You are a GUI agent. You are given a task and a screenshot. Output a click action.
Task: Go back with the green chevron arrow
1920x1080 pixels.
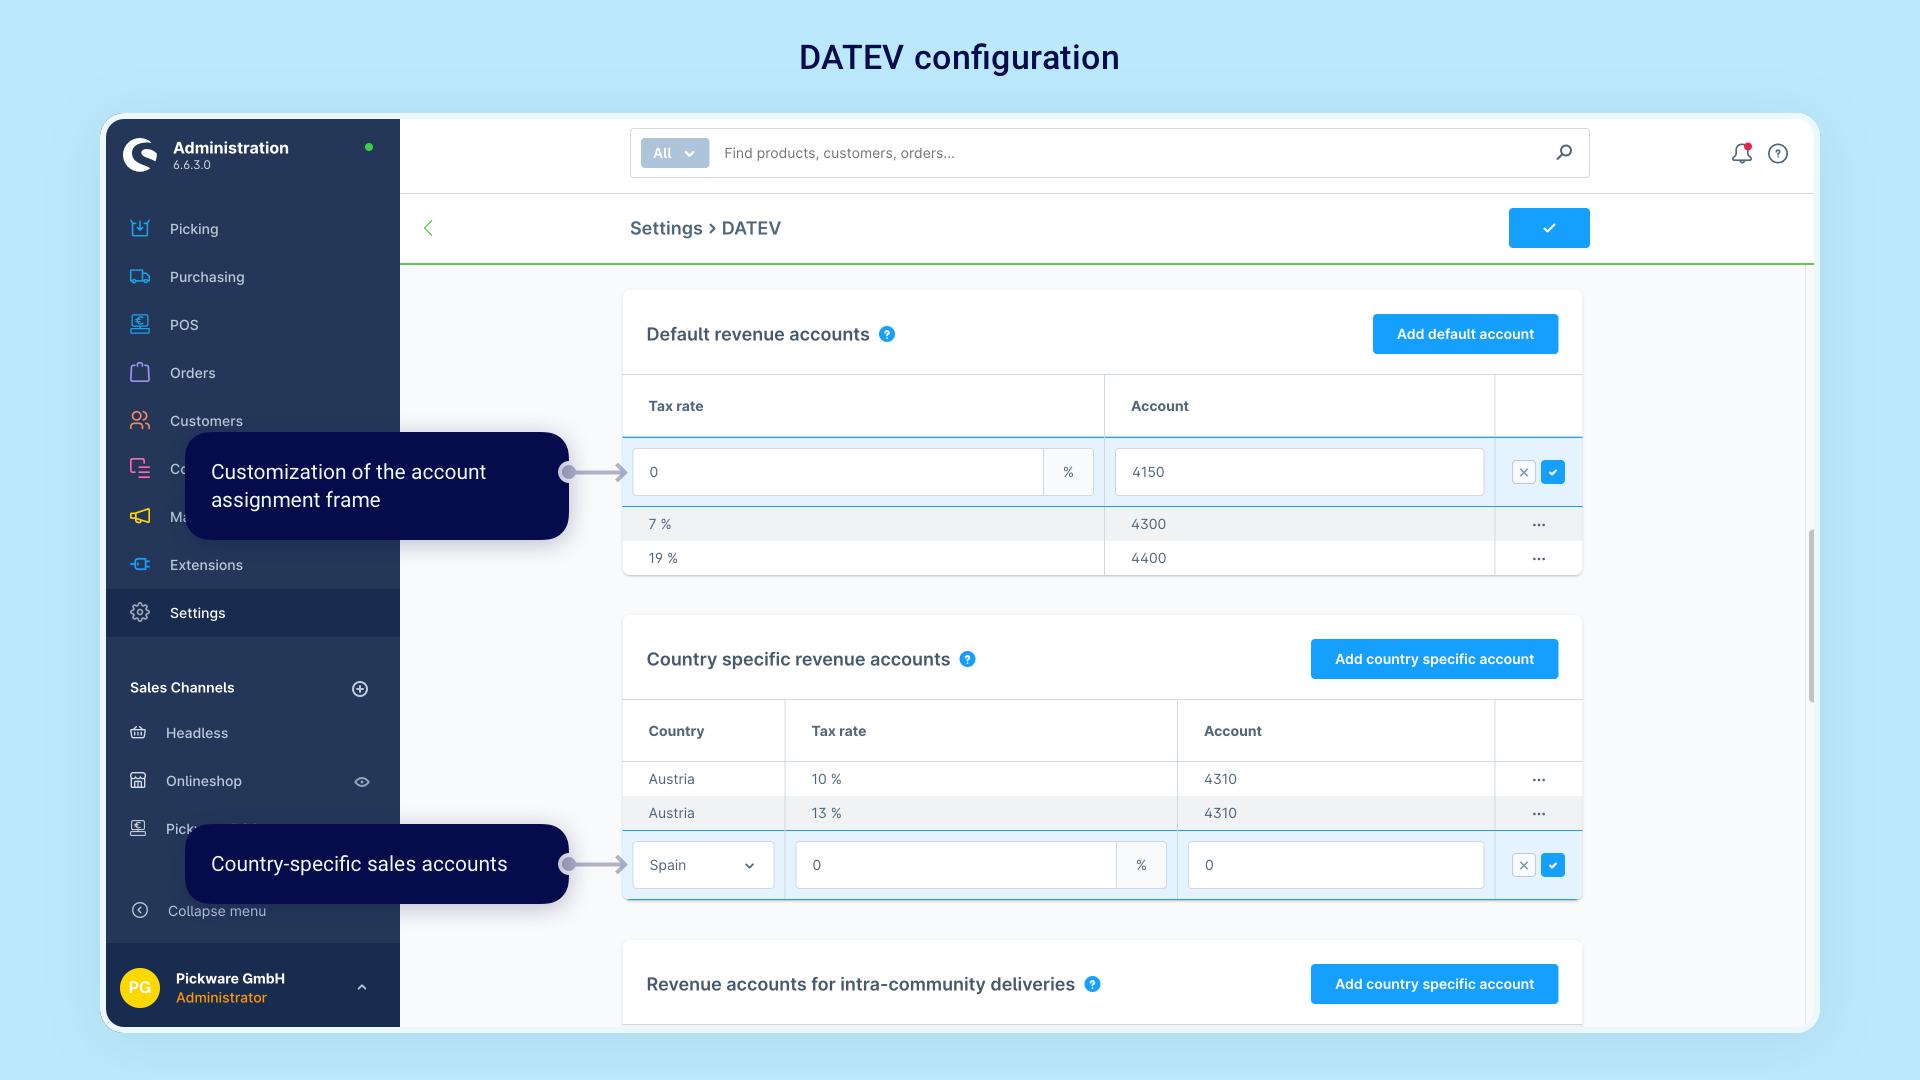(x=428, y=228)
